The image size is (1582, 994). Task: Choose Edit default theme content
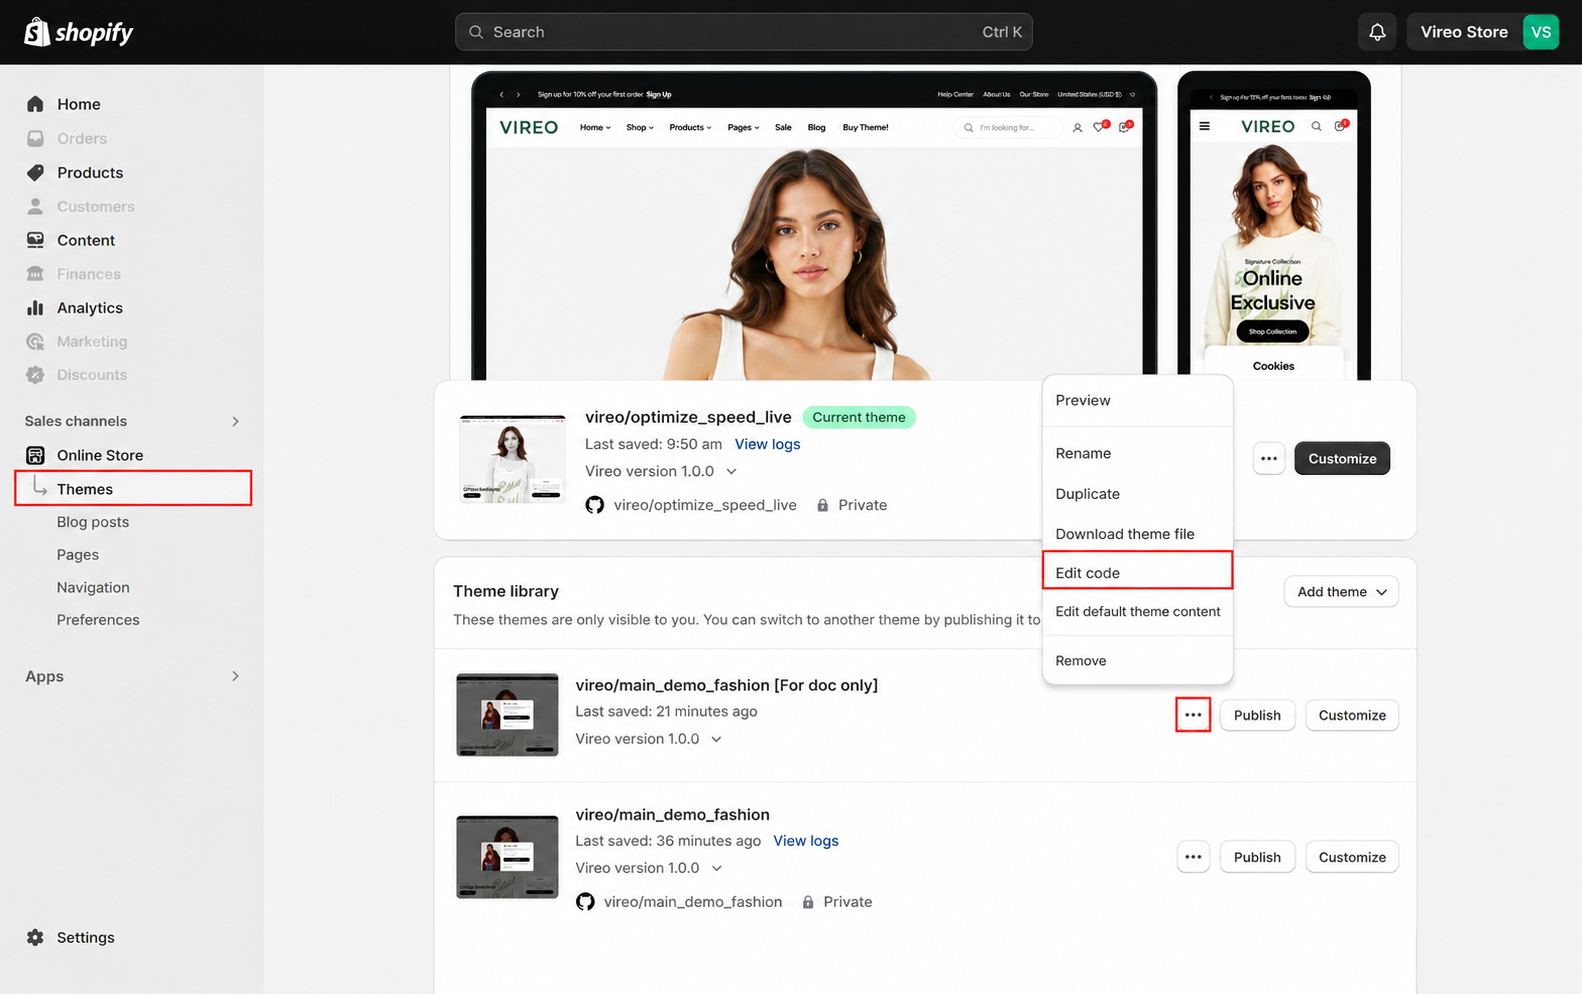point(1137,611)
